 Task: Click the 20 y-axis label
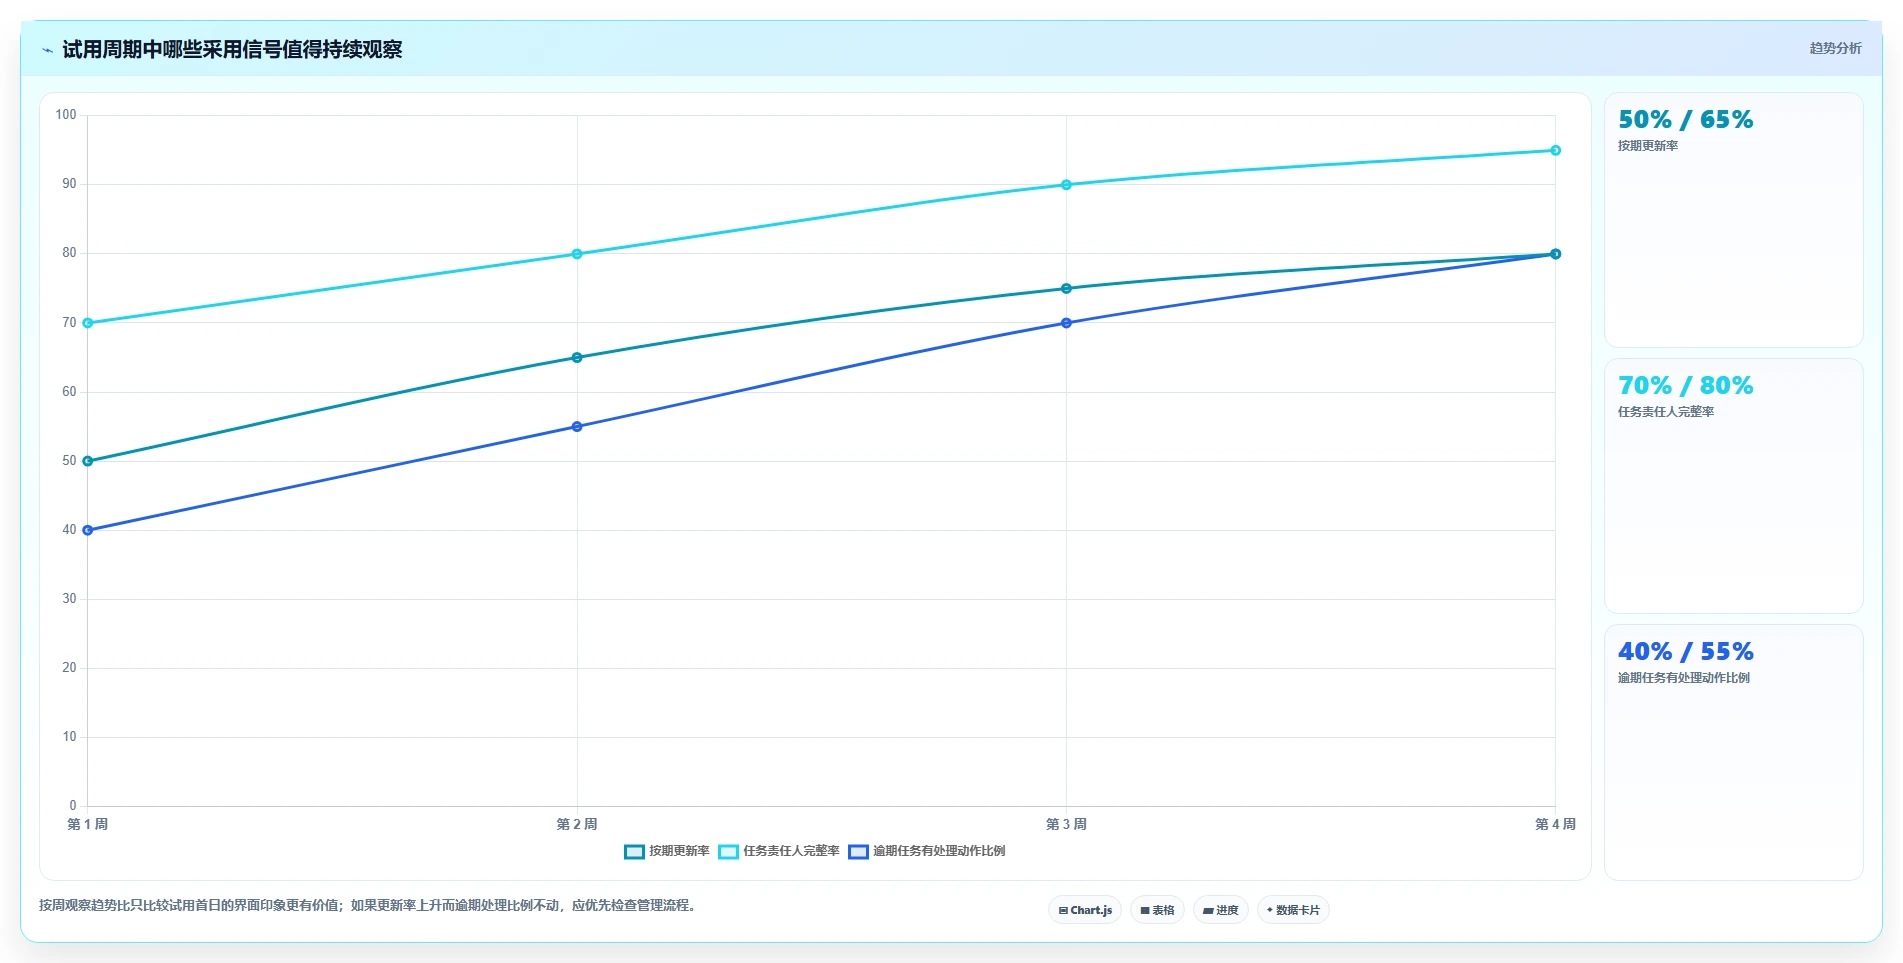click(69, 668)
